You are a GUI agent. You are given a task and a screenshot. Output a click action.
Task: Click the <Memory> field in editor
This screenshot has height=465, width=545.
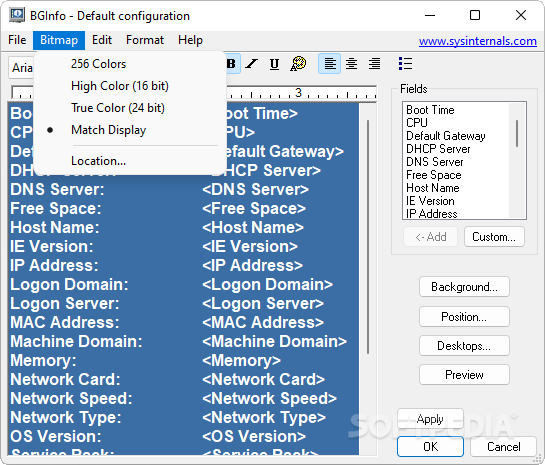242,360
